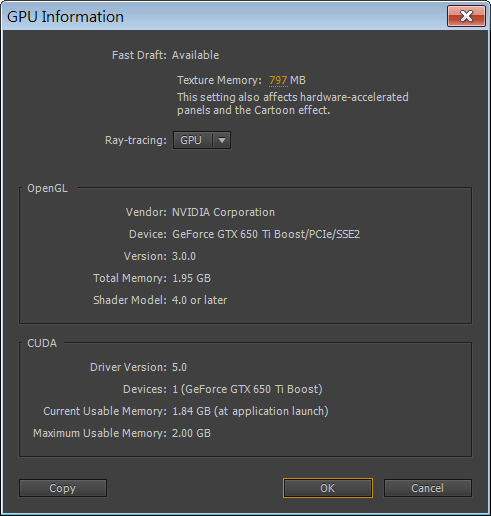Click Cancel to dismiss dialog
This screenshot has height=516, width=491.
tap(428, 488)
